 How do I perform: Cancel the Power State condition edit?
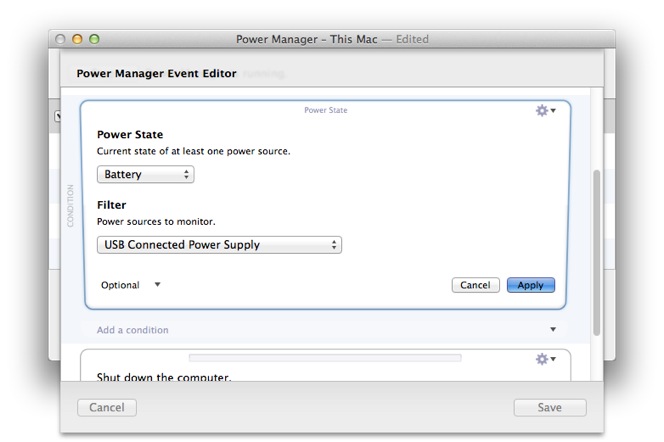[476, 285]
